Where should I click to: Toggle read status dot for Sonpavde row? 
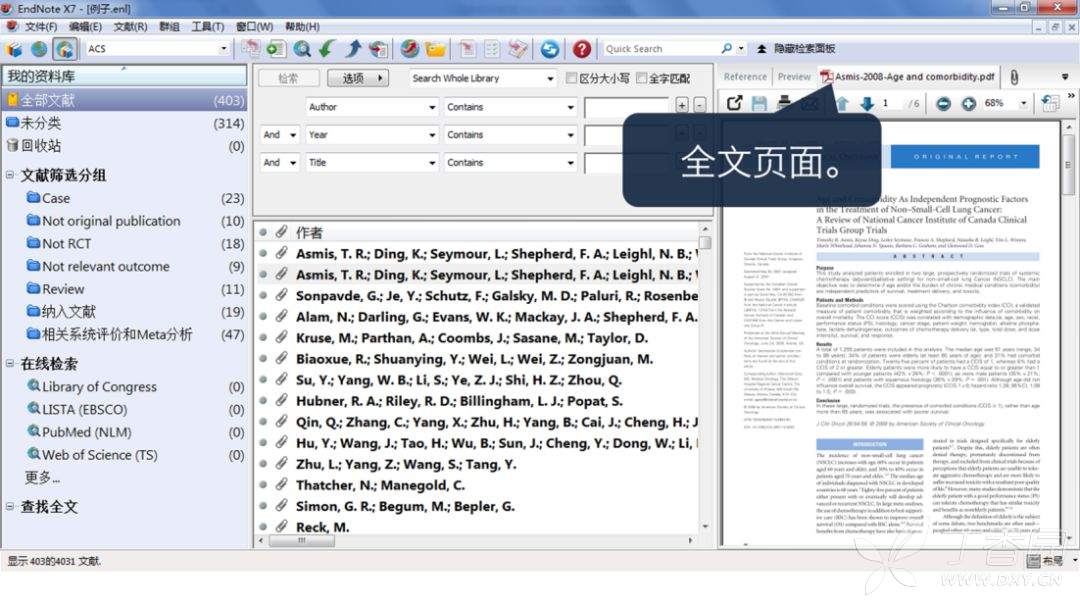262,295
